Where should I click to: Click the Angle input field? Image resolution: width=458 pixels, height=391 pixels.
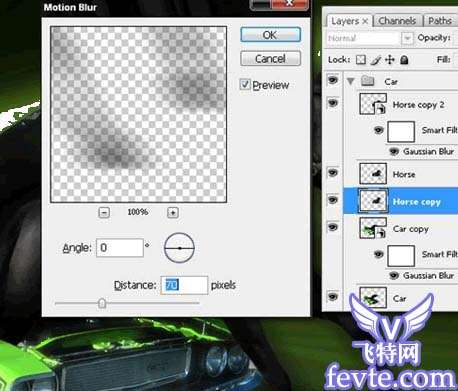120,248
